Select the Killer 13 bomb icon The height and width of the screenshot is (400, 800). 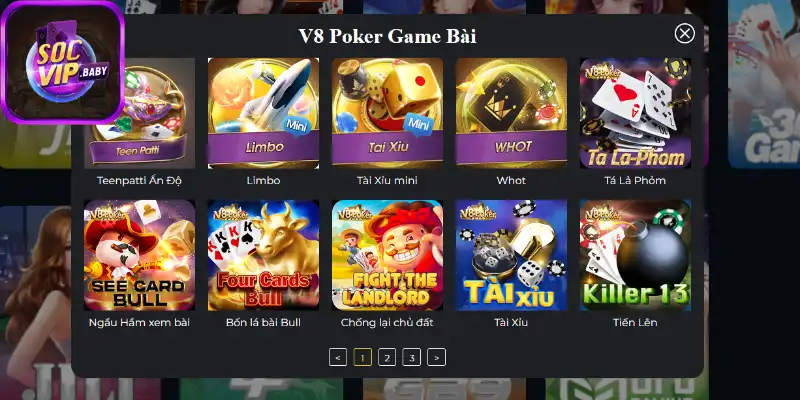point(635,255)
